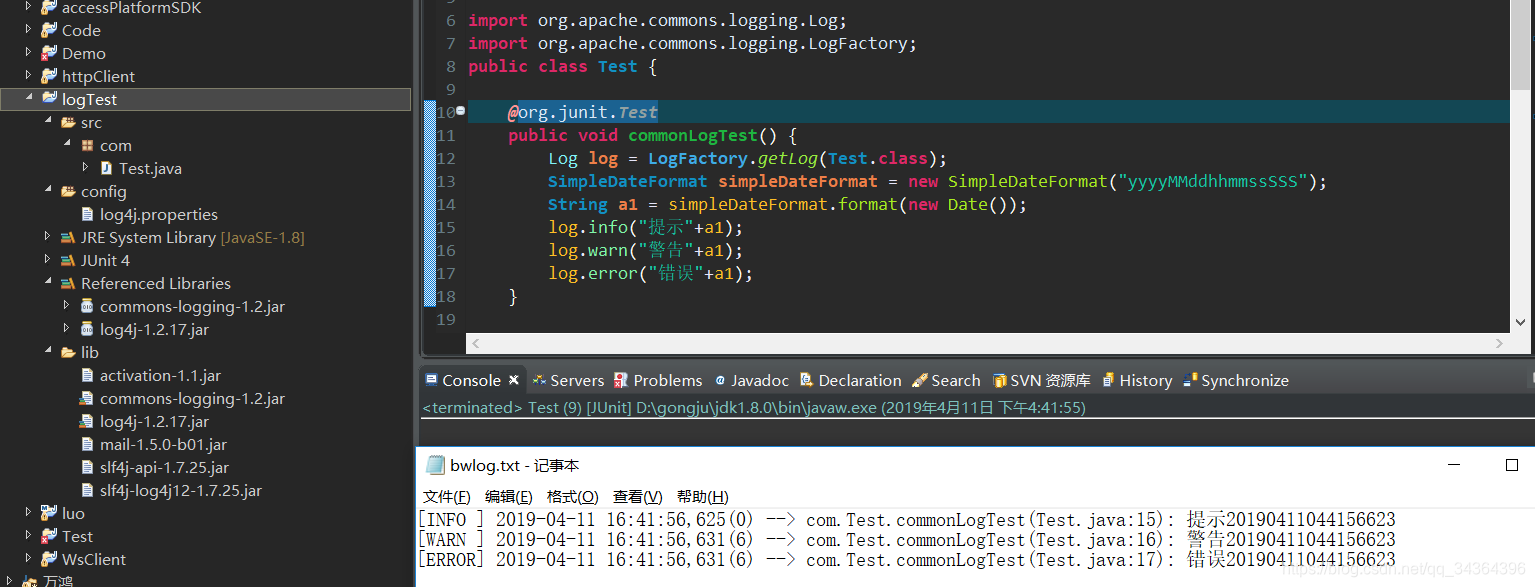Click the ERROR log line in Notepad
The image size is (1535, 587).
tap(906, 559)
